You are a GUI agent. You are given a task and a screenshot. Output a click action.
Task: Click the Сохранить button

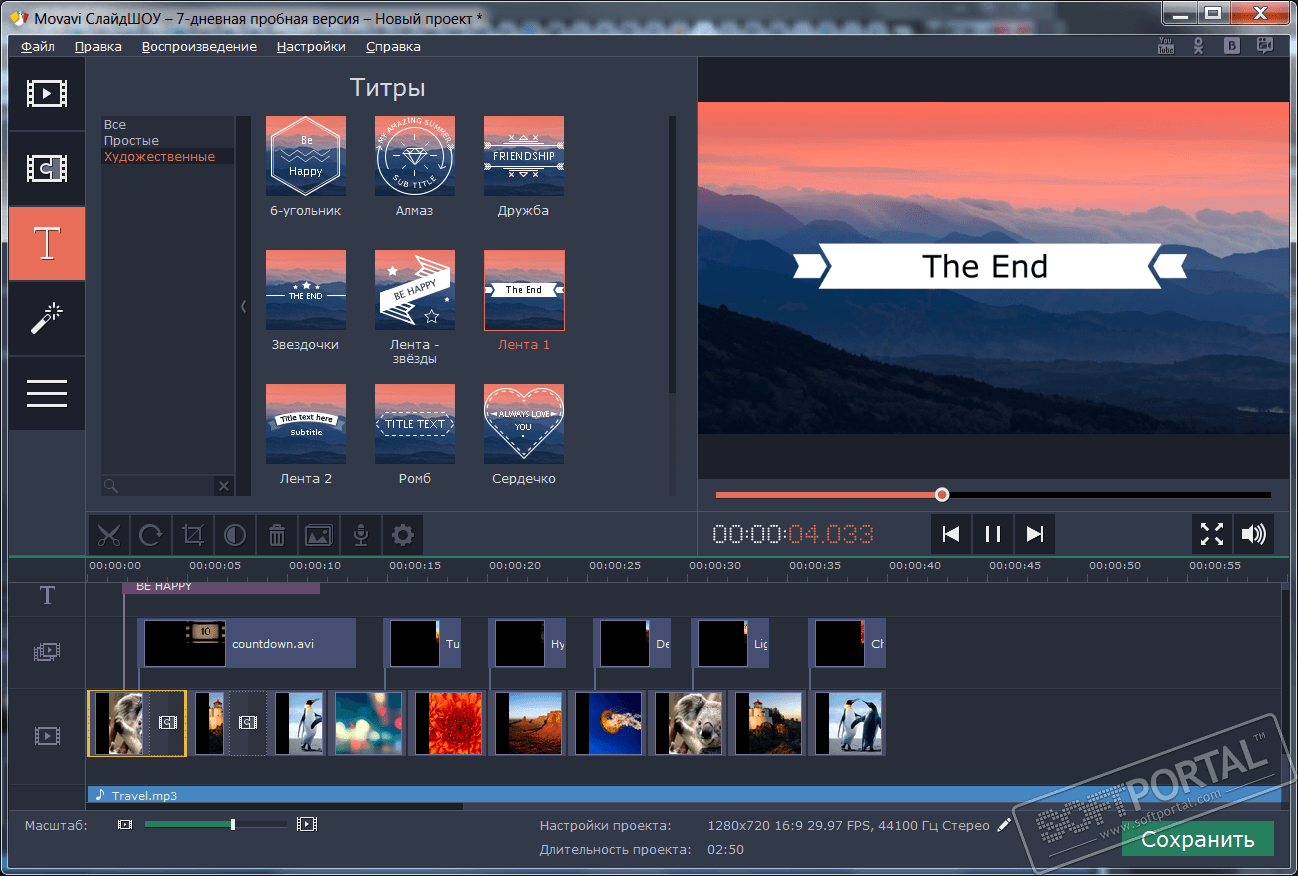point(1197,839)
